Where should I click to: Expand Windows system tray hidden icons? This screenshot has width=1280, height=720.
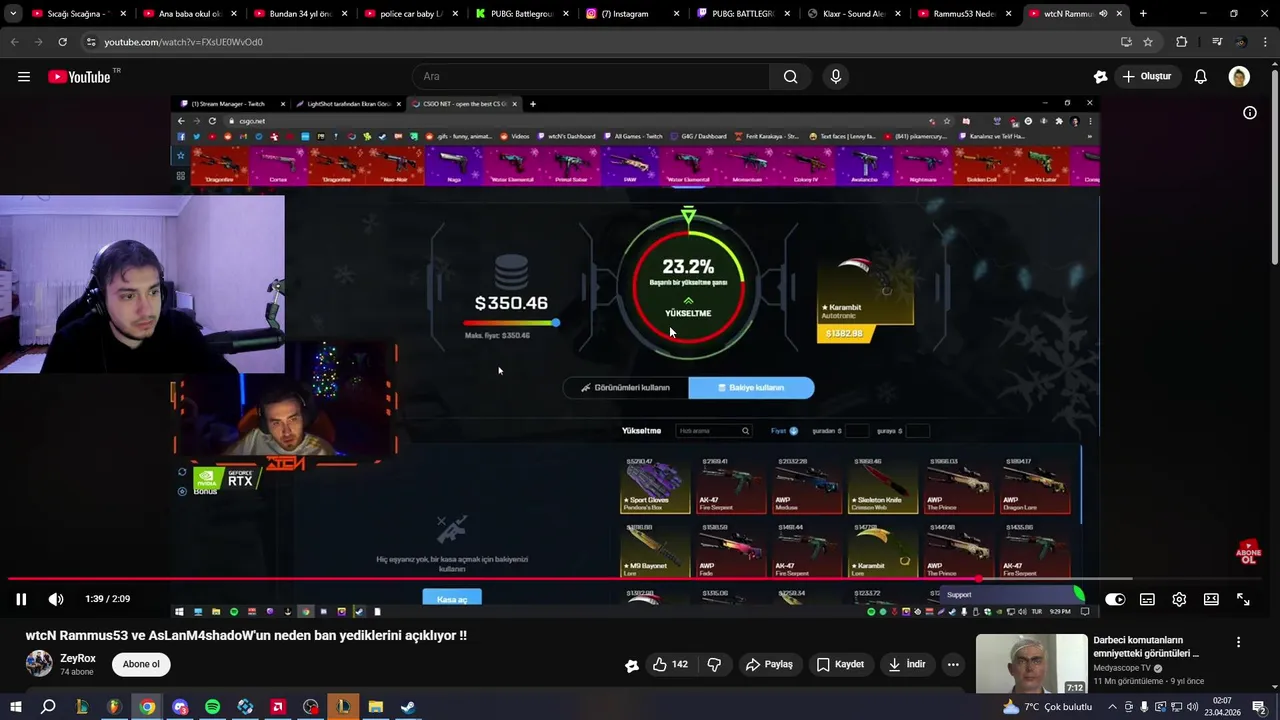tap(1112, 707)
